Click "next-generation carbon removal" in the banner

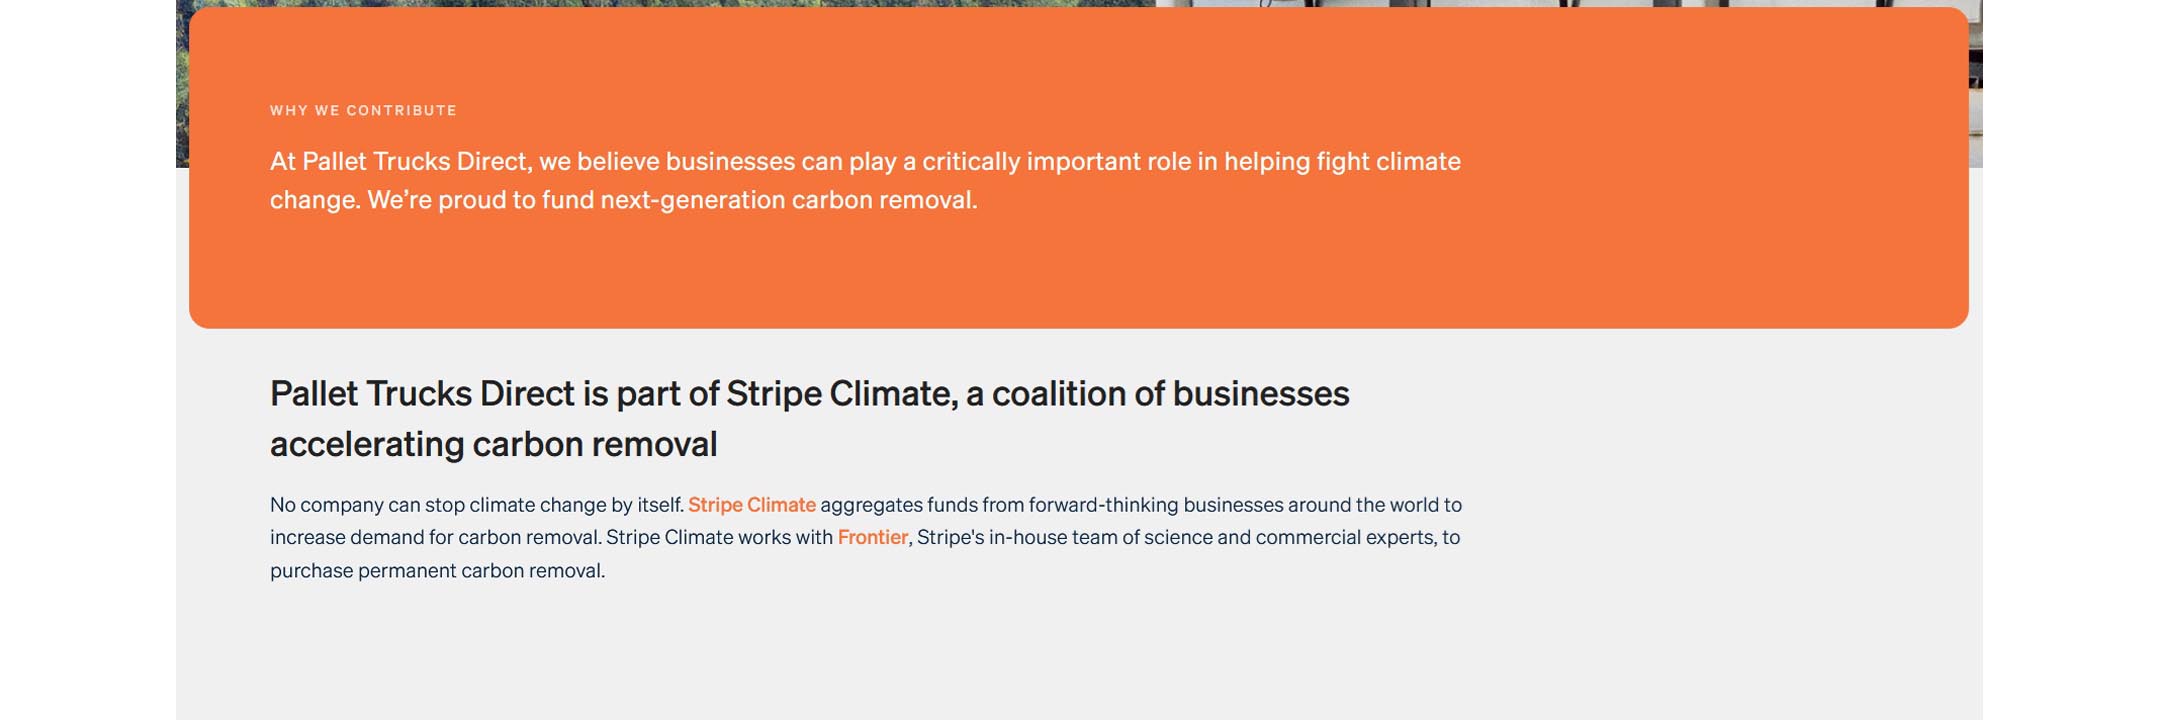[788, 200]
